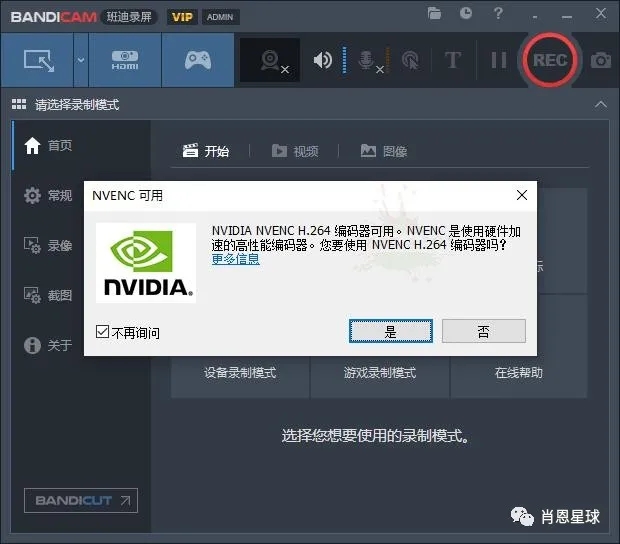Click the NVIDIA logo image
Screen dimensions: 620x544
(x=146, y=263)
